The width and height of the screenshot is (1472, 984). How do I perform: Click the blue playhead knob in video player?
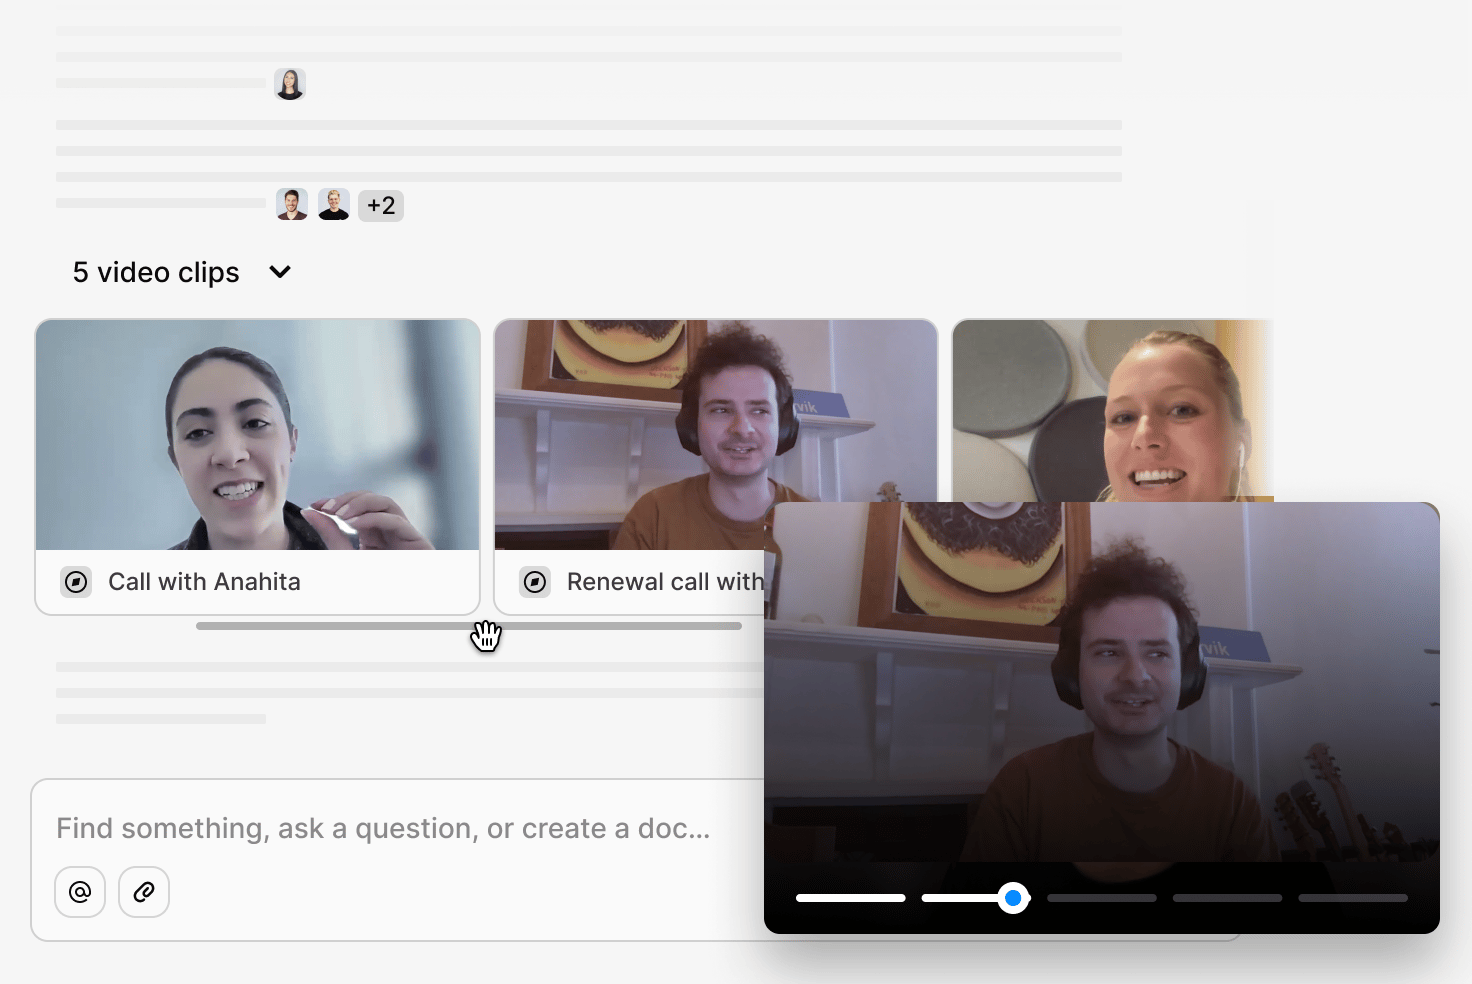[x=1013, y=898]
